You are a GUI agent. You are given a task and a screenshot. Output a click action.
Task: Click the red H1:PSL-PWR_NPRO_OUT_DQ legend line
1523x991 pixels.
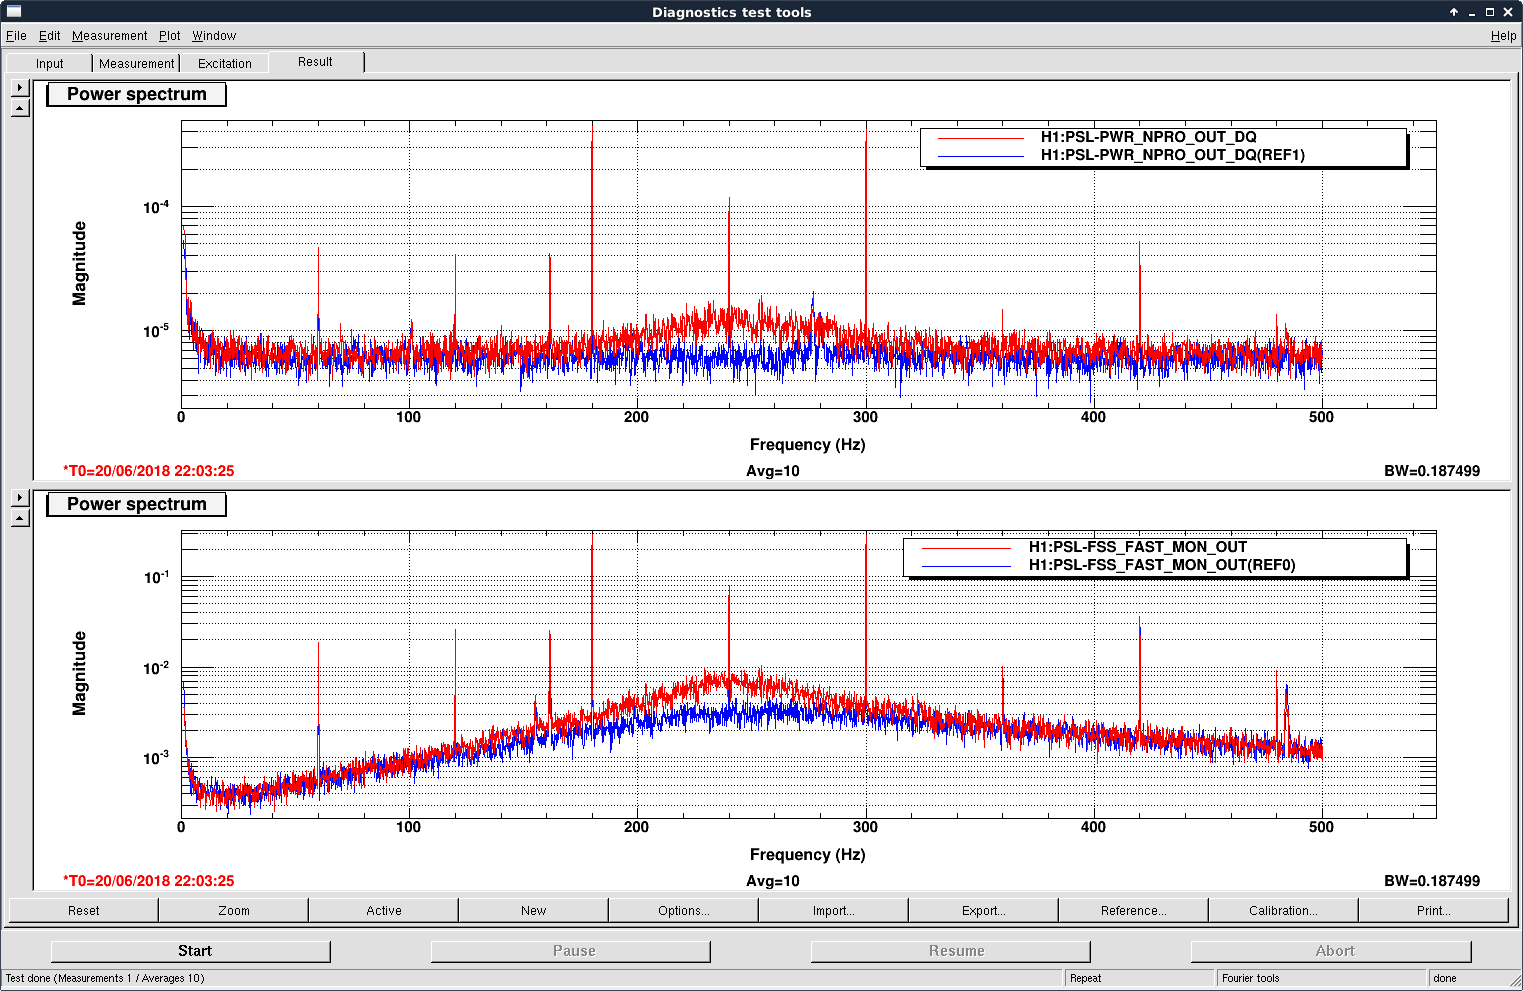click(981, 138)
